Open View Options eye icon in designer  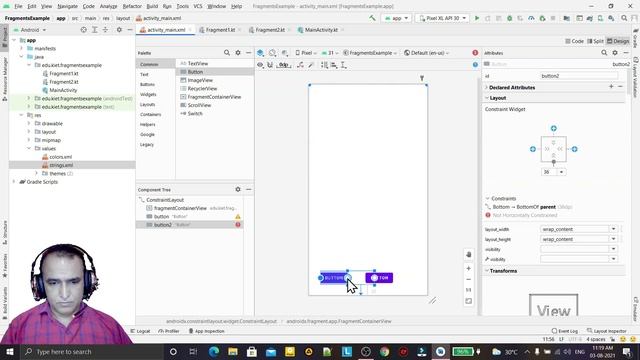[x=260, y=65]
